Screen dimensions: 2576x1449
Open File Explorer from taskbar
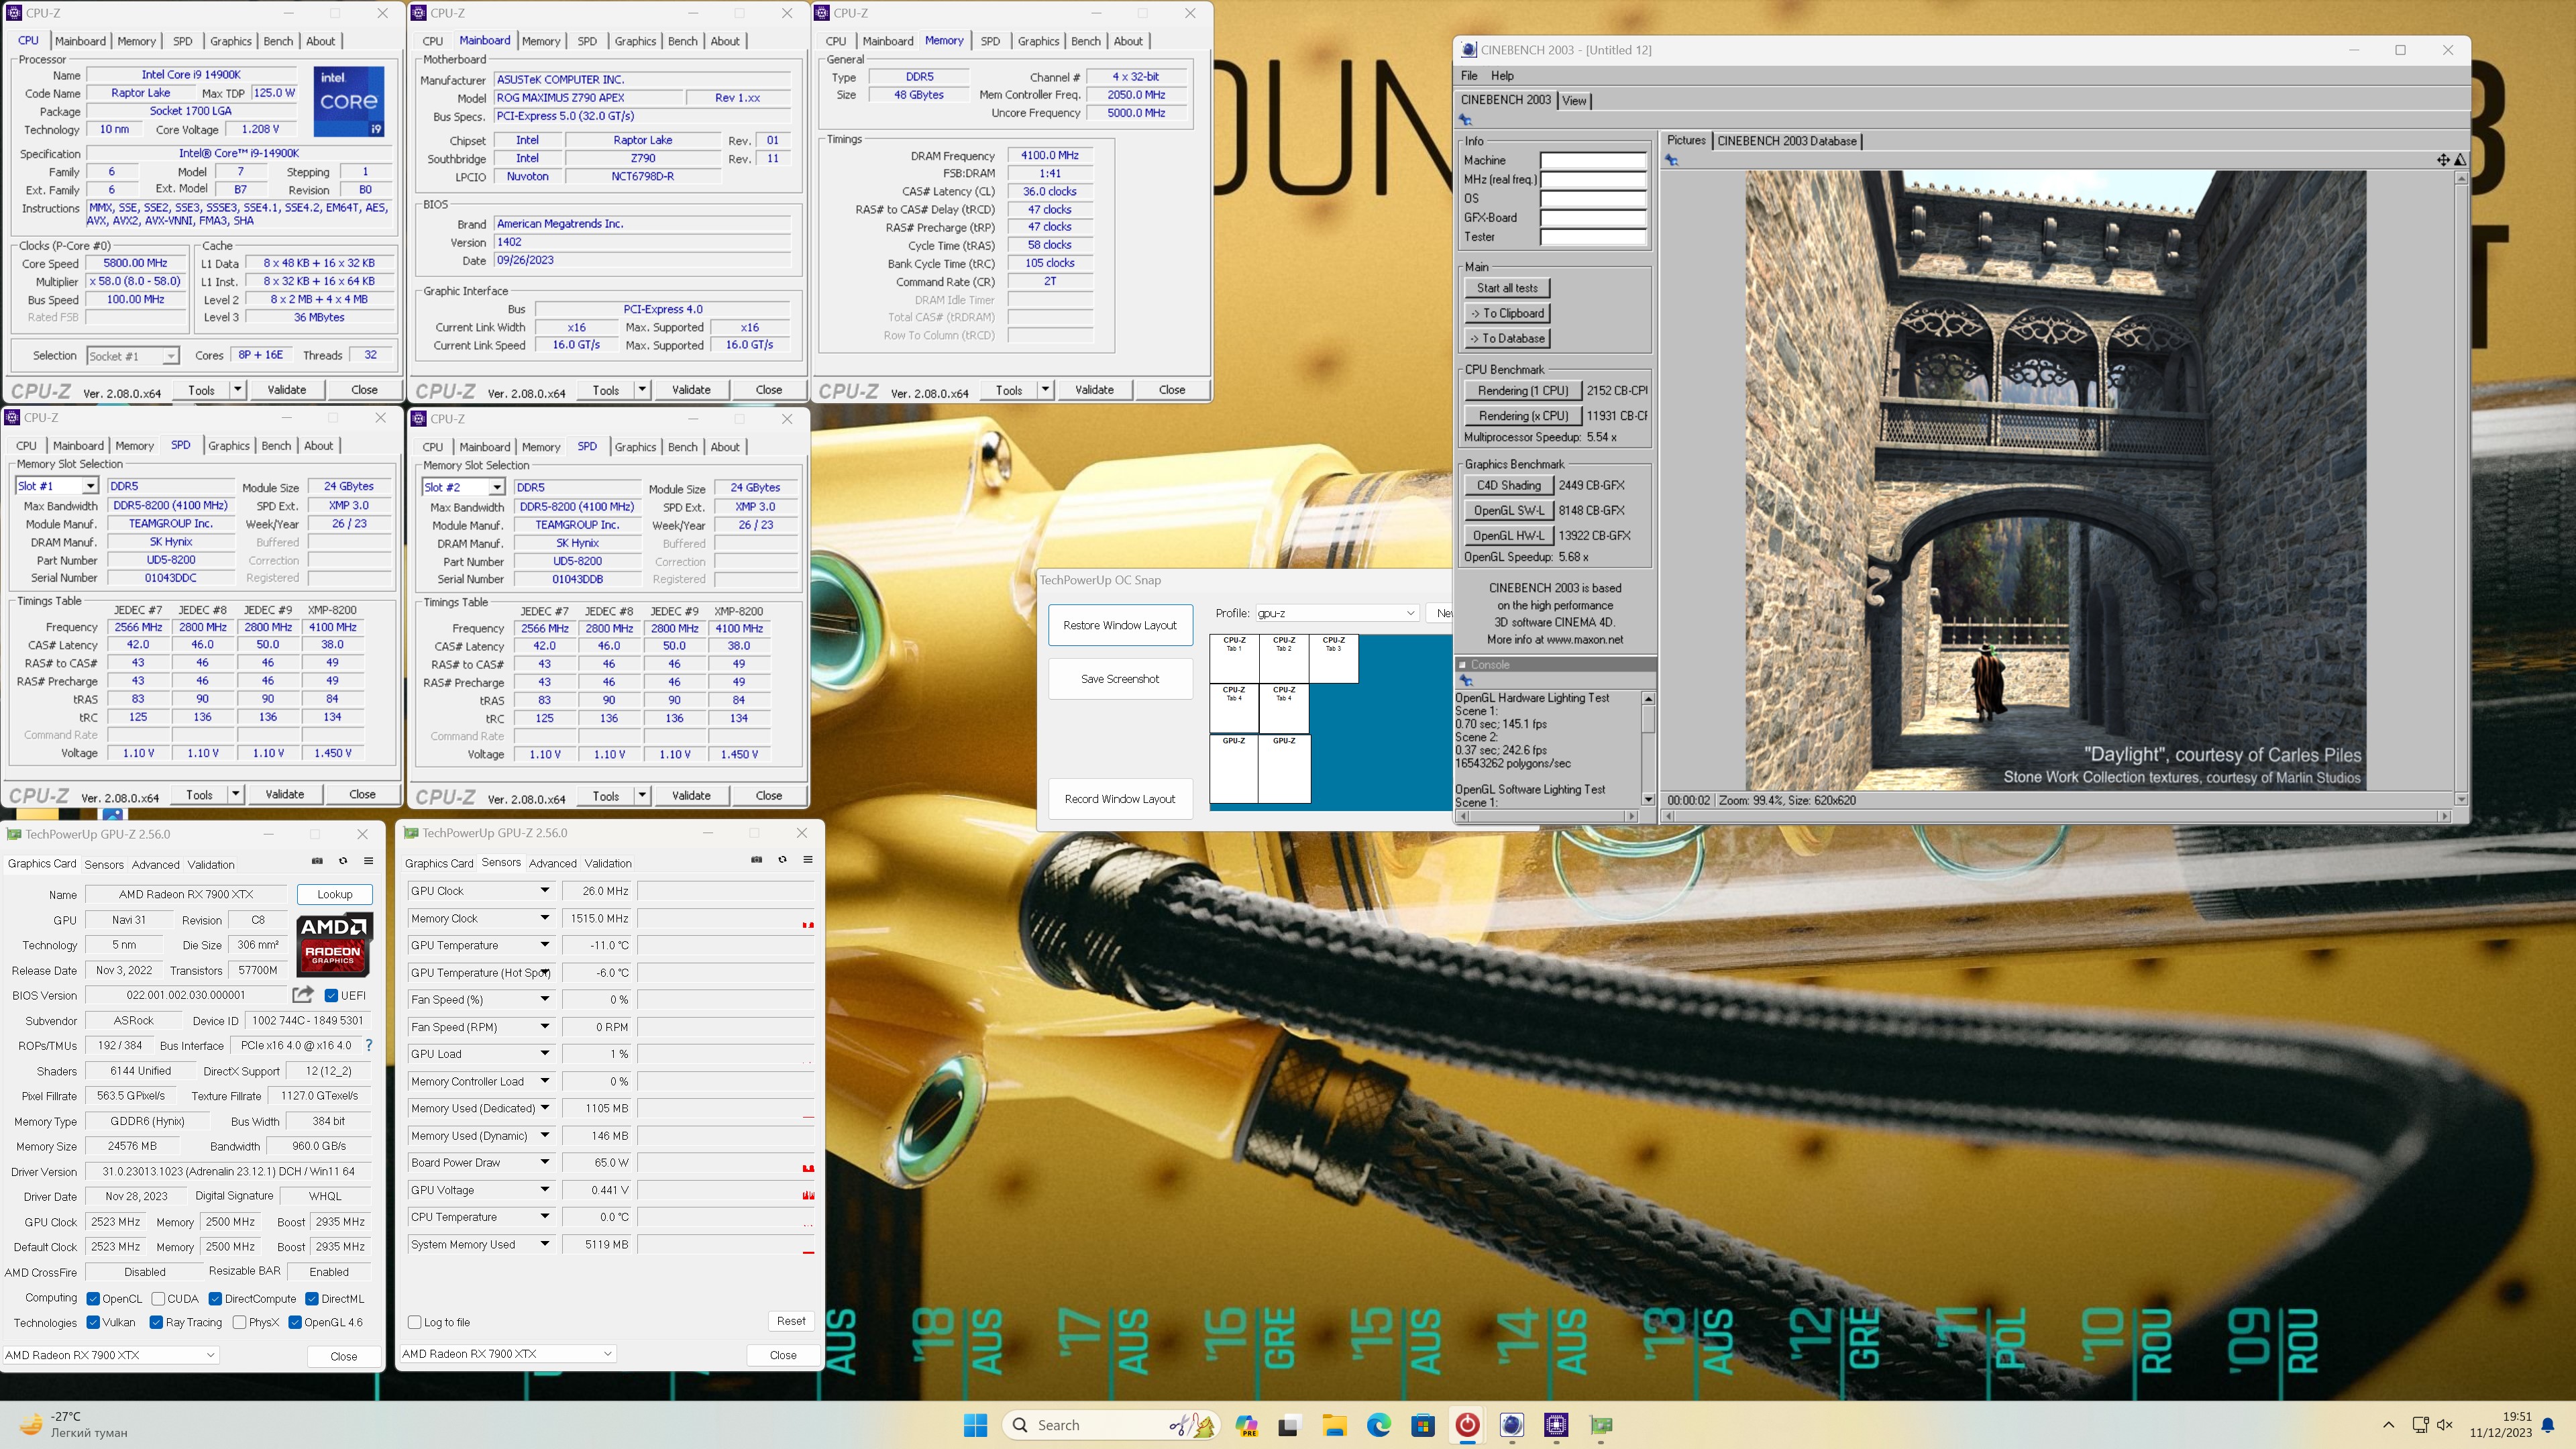(x=1334, y=1425)
